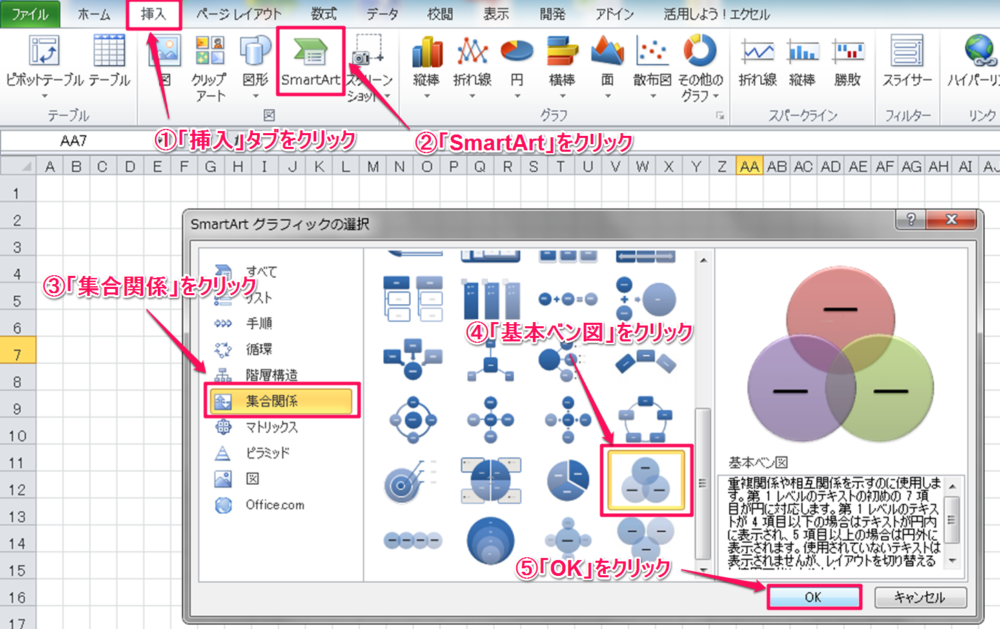
Task: Click the Slicer (スライサー) icon
Action: coord(907,60)
